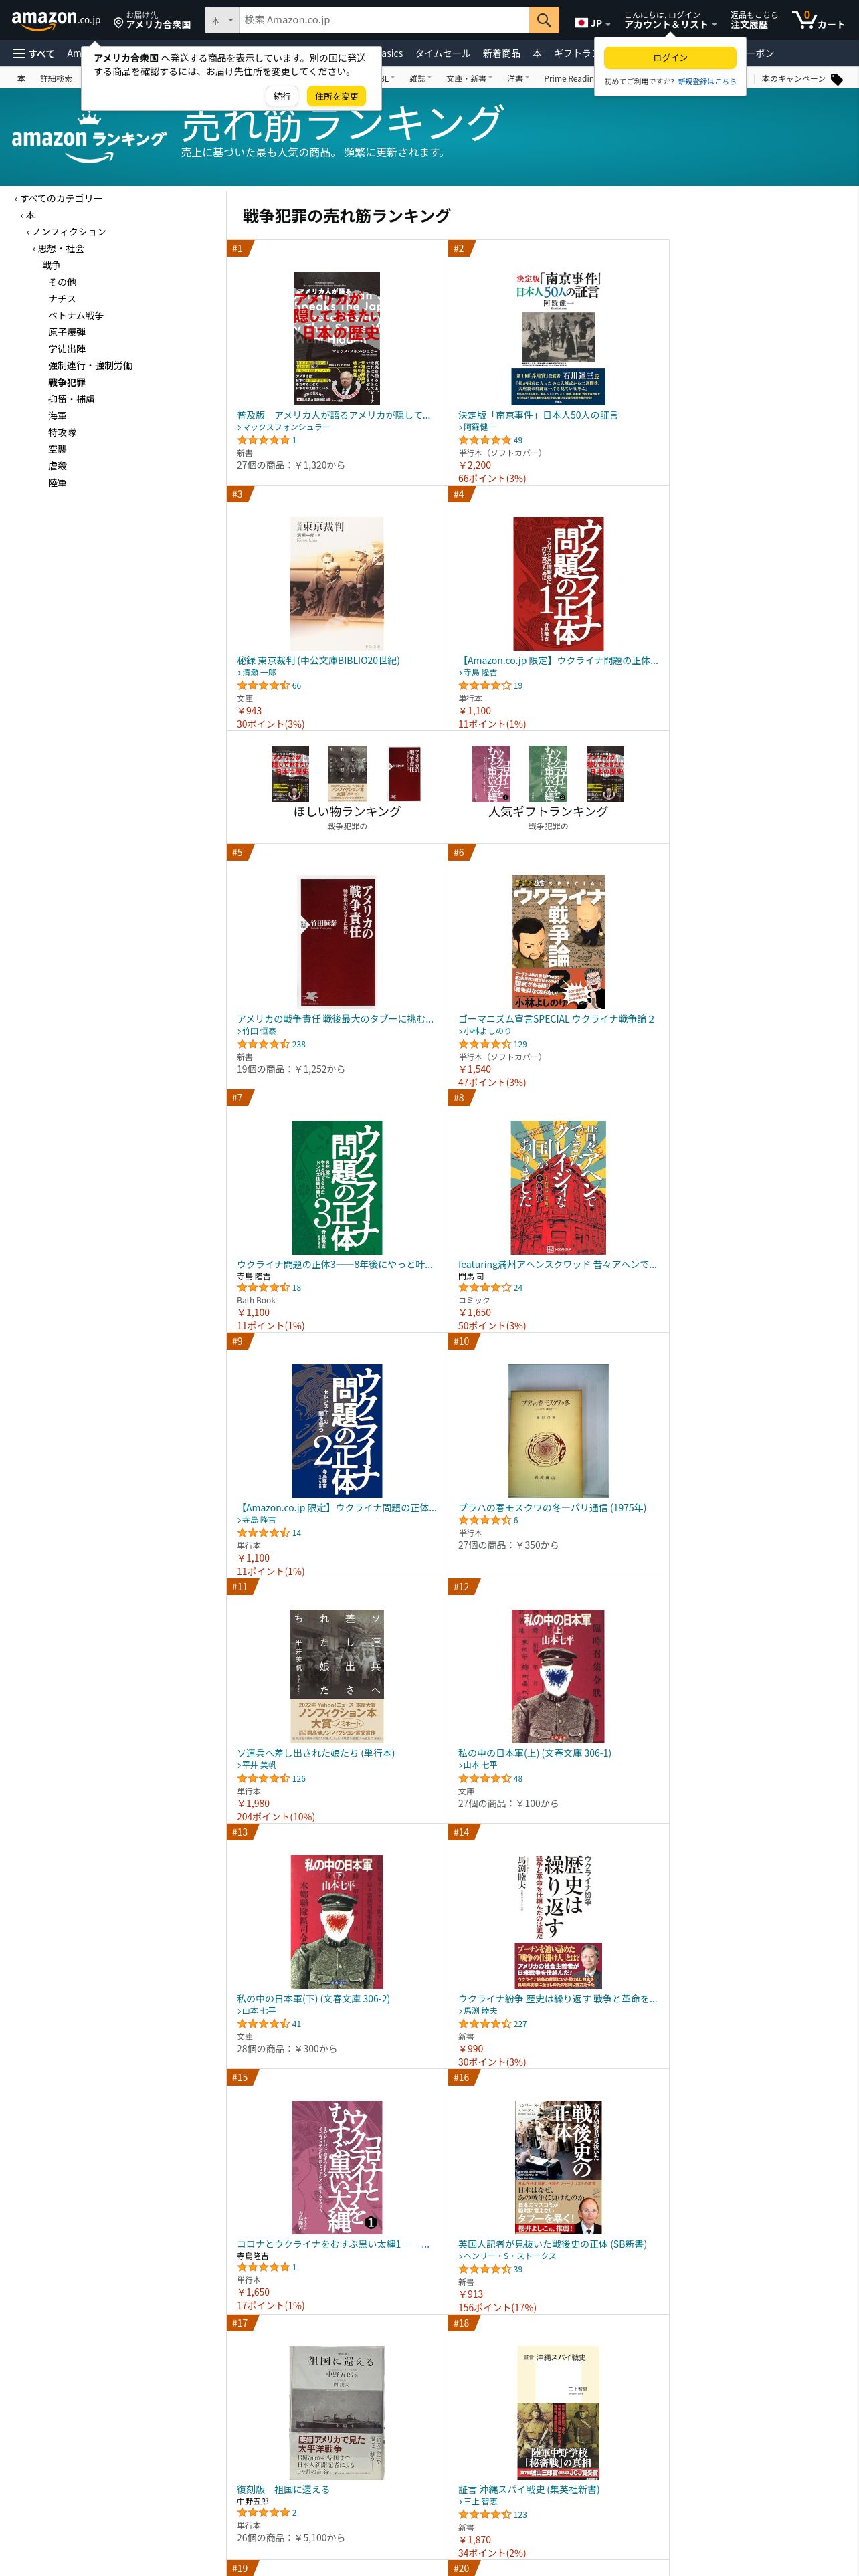The width and height of the screenshot is (859, 2576).
Task: Click the yellow ログイン button
Action: point(670,58)
